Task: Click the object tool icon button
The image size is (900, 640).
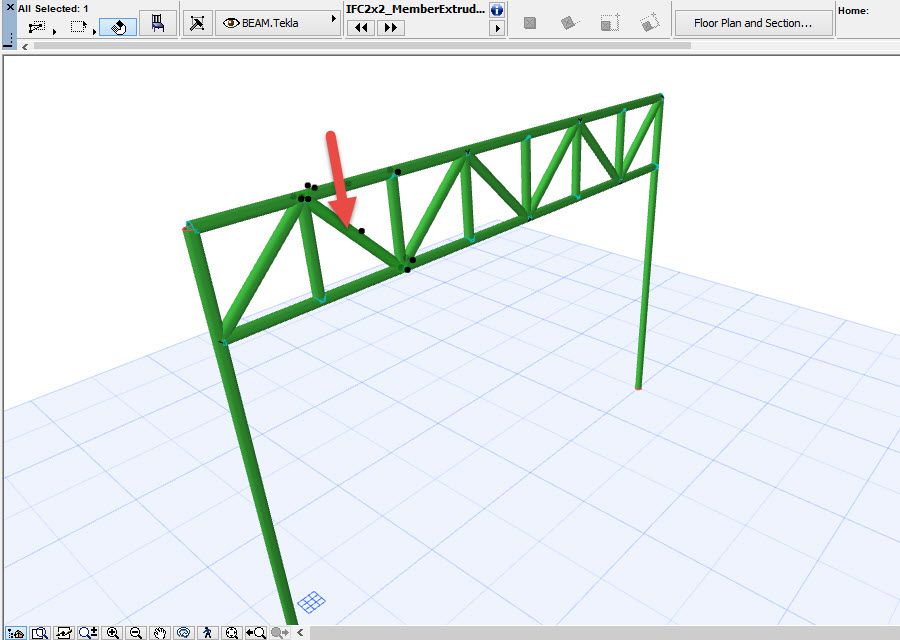Action: [197, 24]
